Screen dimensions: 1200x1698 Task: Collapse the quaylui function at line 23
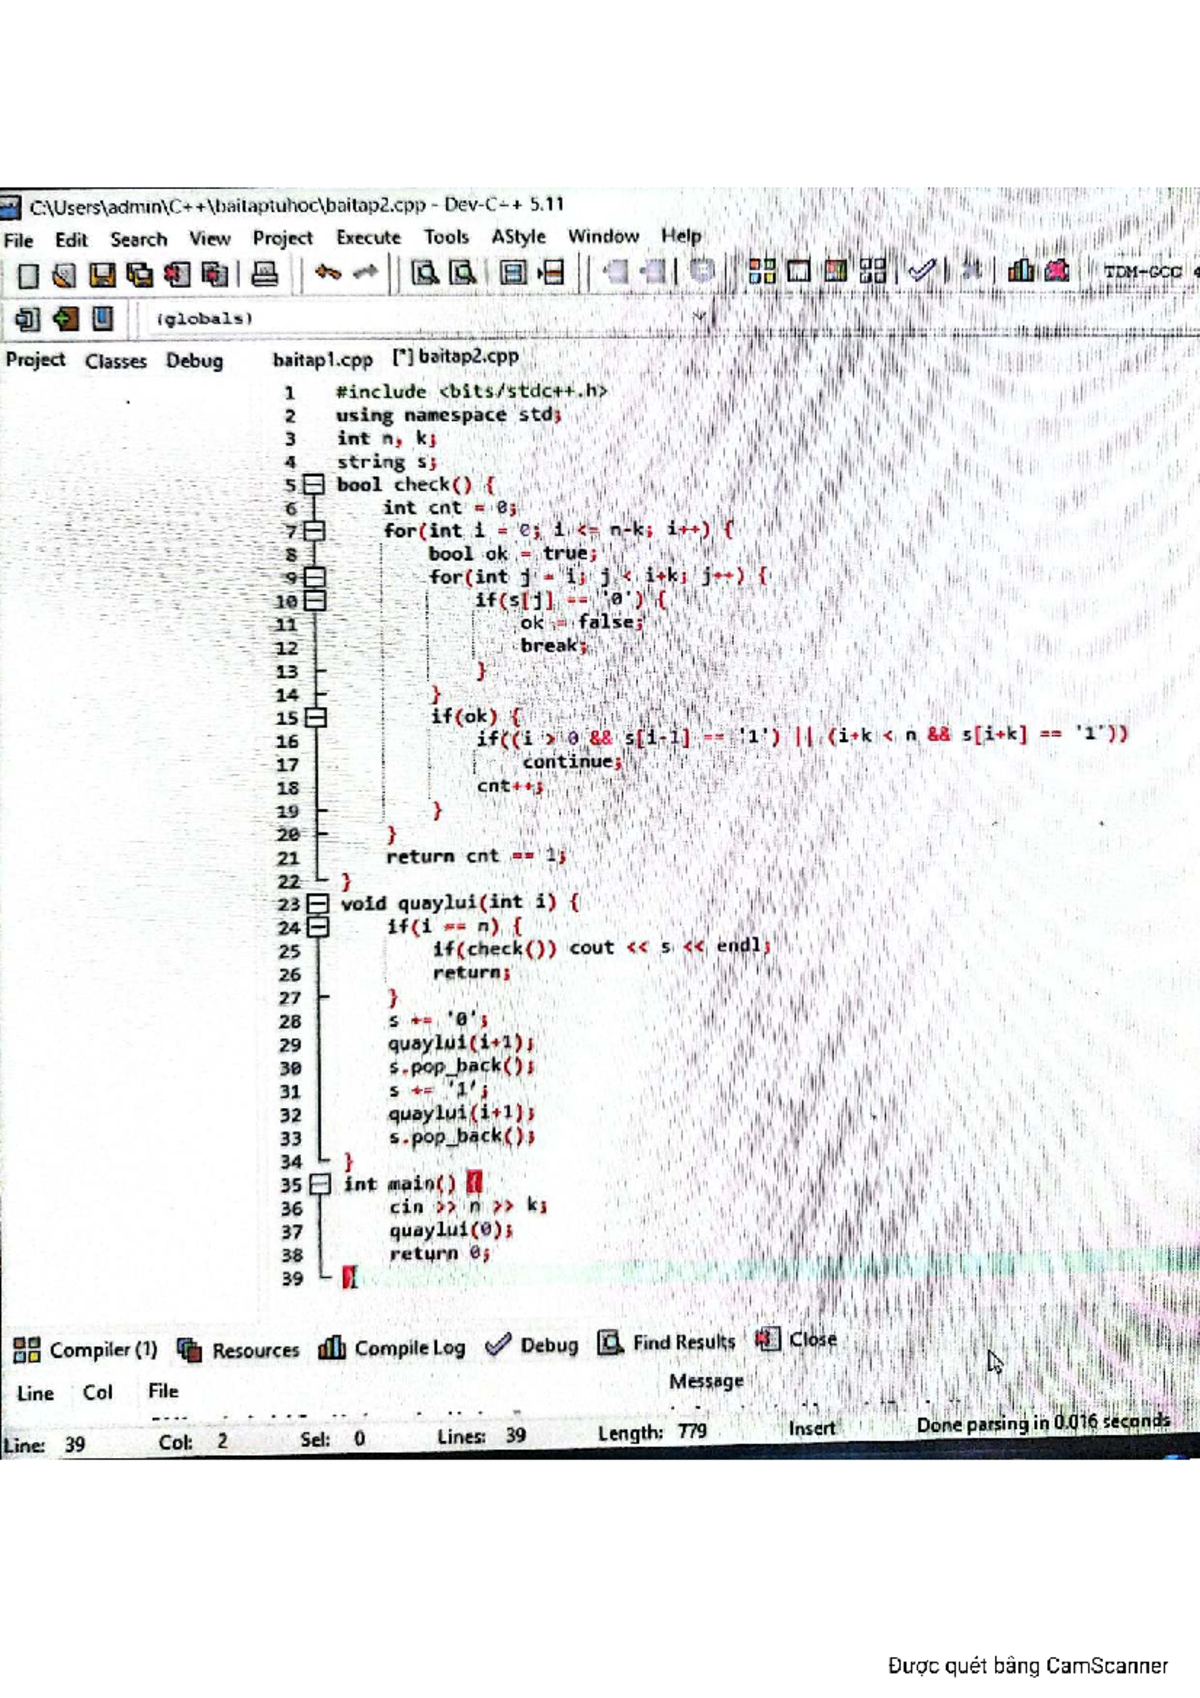318,903
